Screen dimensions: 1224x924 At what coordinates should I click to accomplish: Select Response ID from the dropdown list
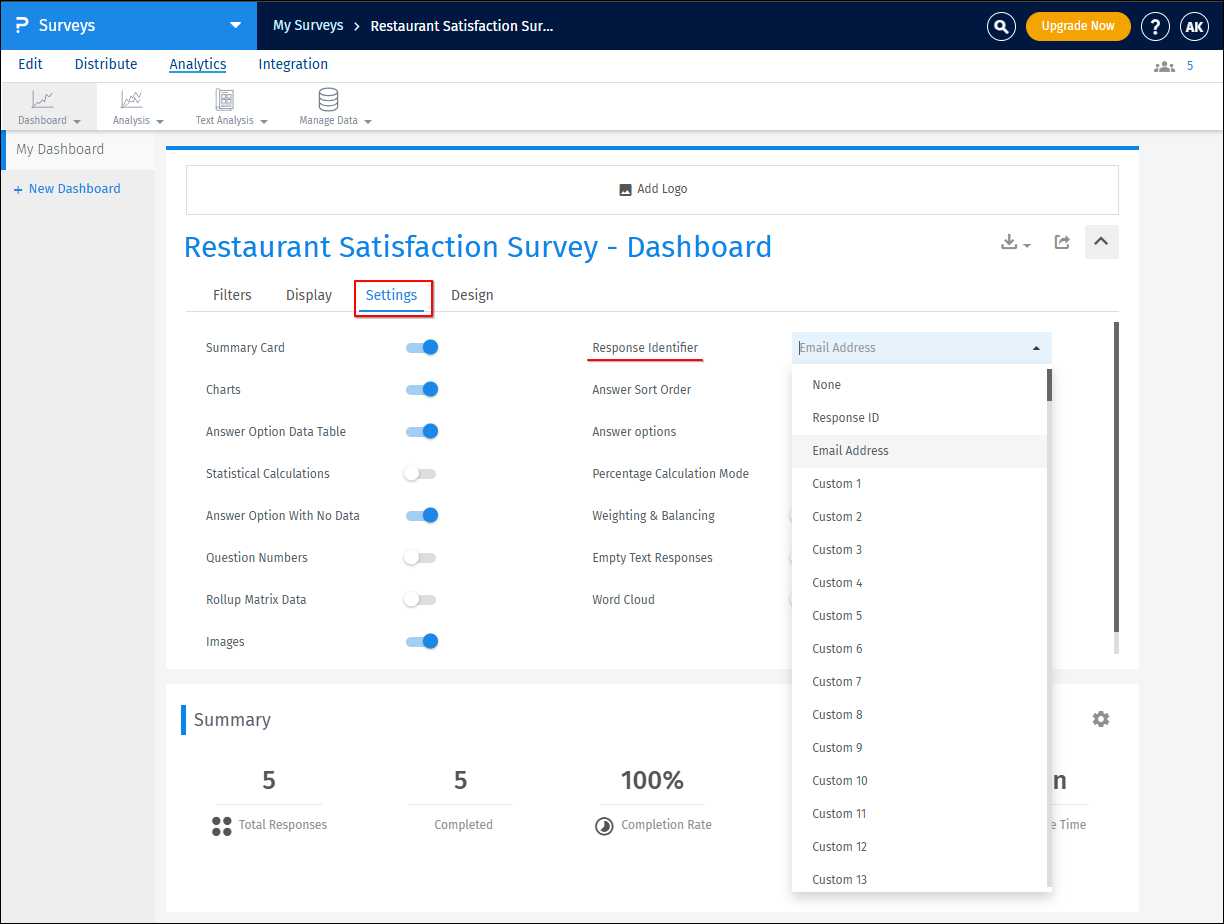point(845,418)
